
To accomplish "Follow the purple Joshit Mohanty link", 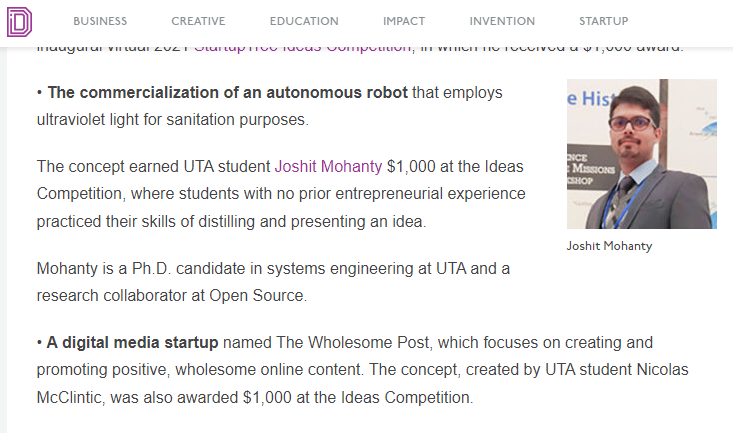I will [328, 165].
